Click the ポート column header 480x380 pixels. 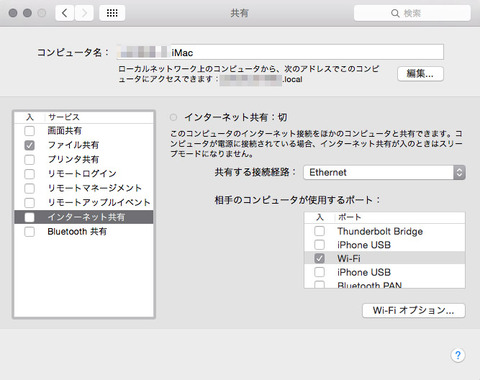[349, 217]
